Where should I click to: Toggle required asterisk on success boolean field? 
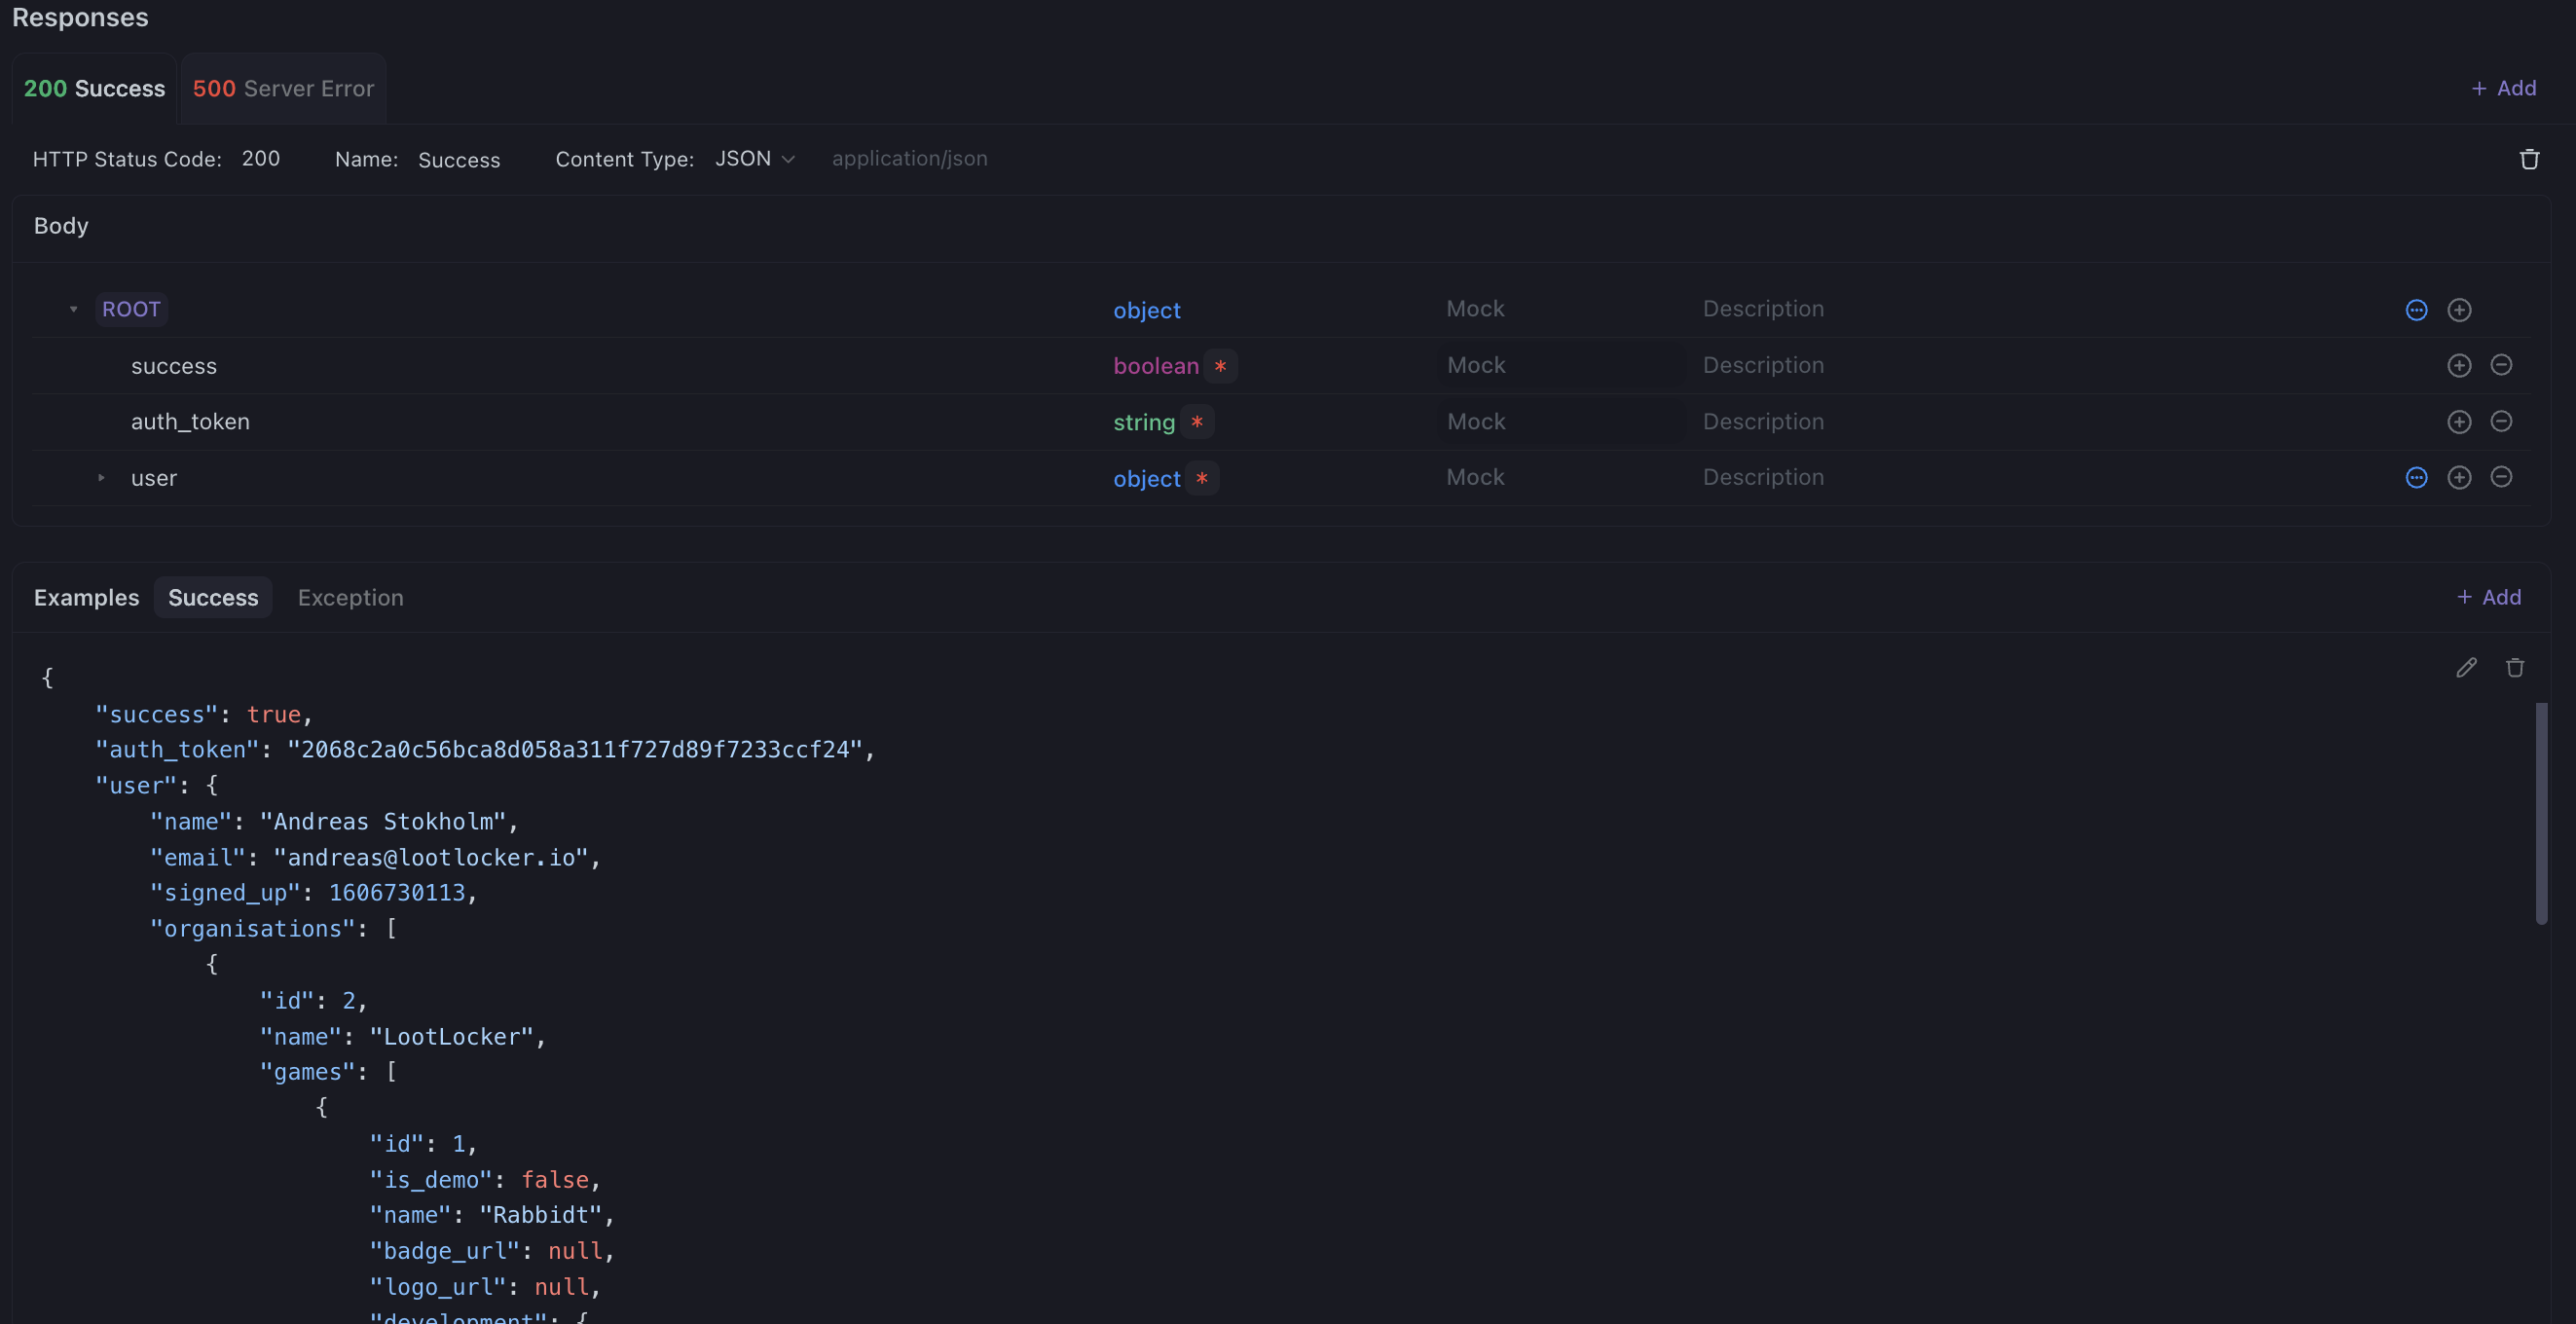pyautogui.click(x=1220, y=366)
